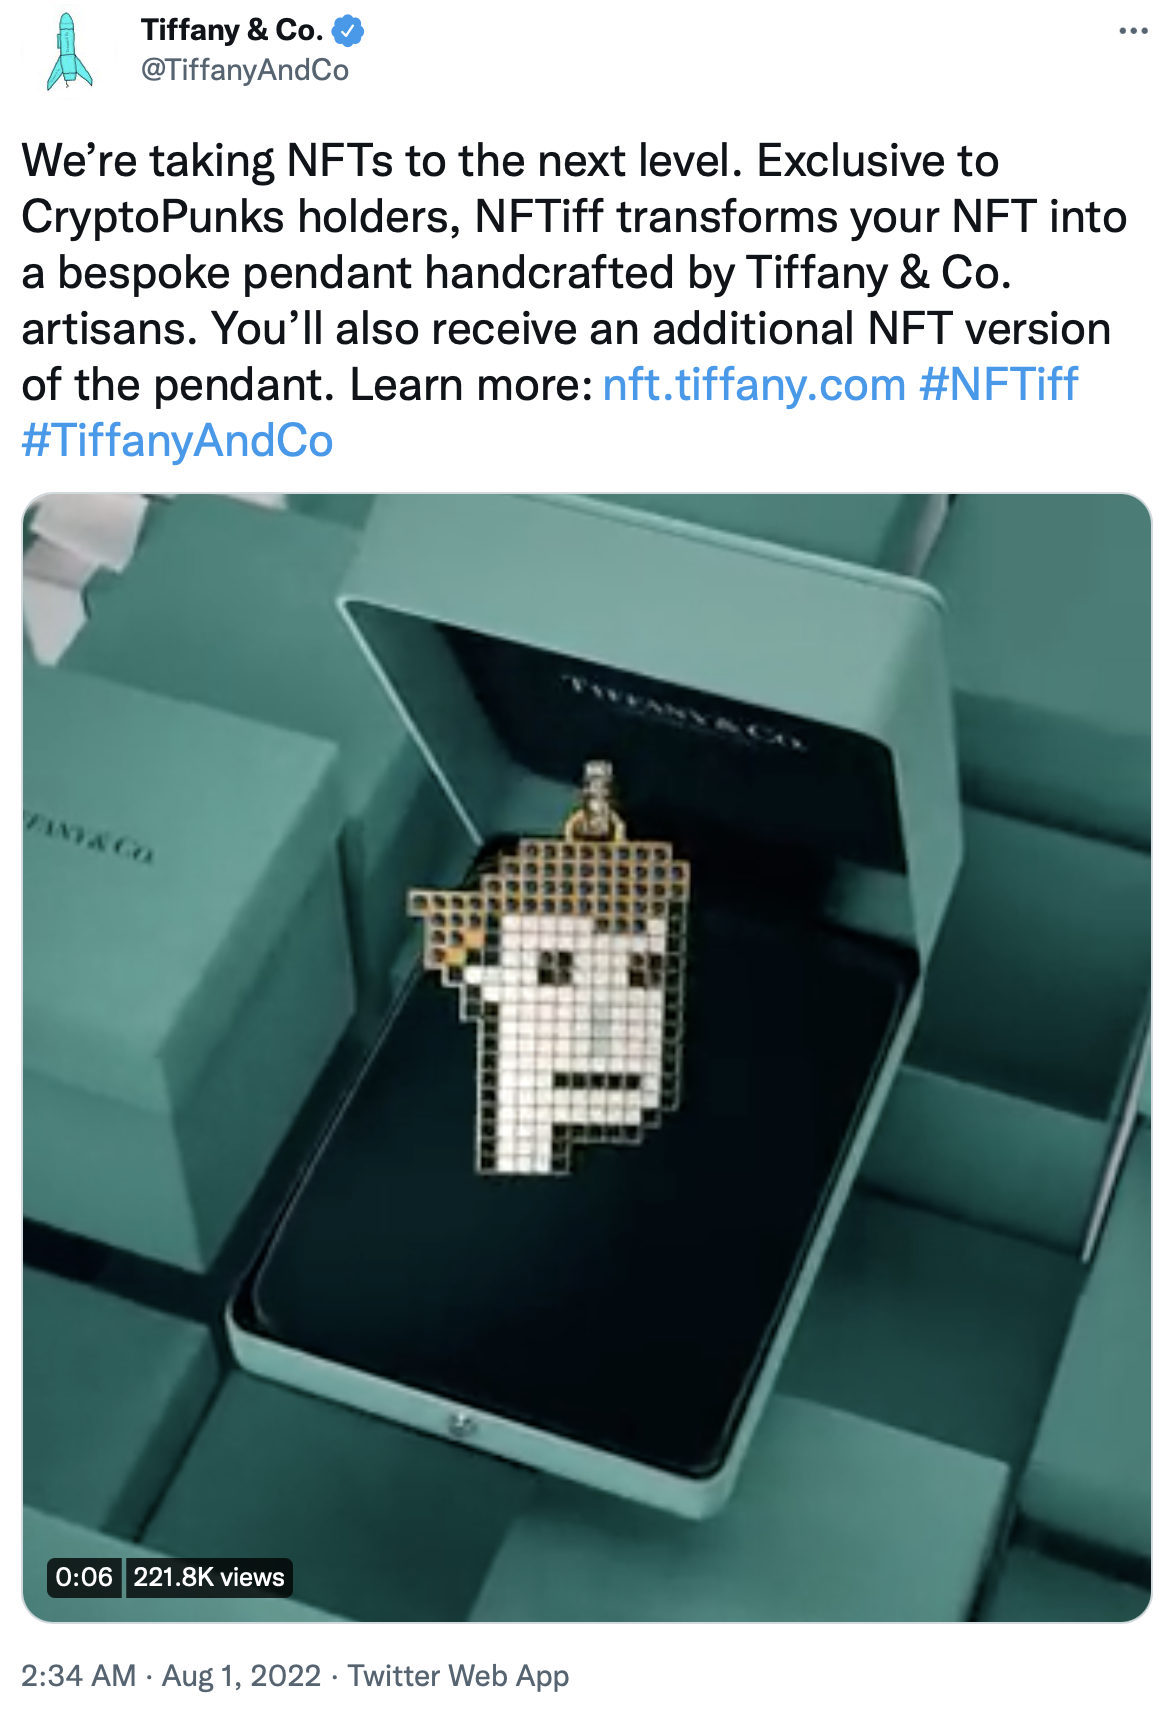The image size is (1172, 1714).
Task: Click the Tiffany logo inside the box lid
Action: [686, 710]
